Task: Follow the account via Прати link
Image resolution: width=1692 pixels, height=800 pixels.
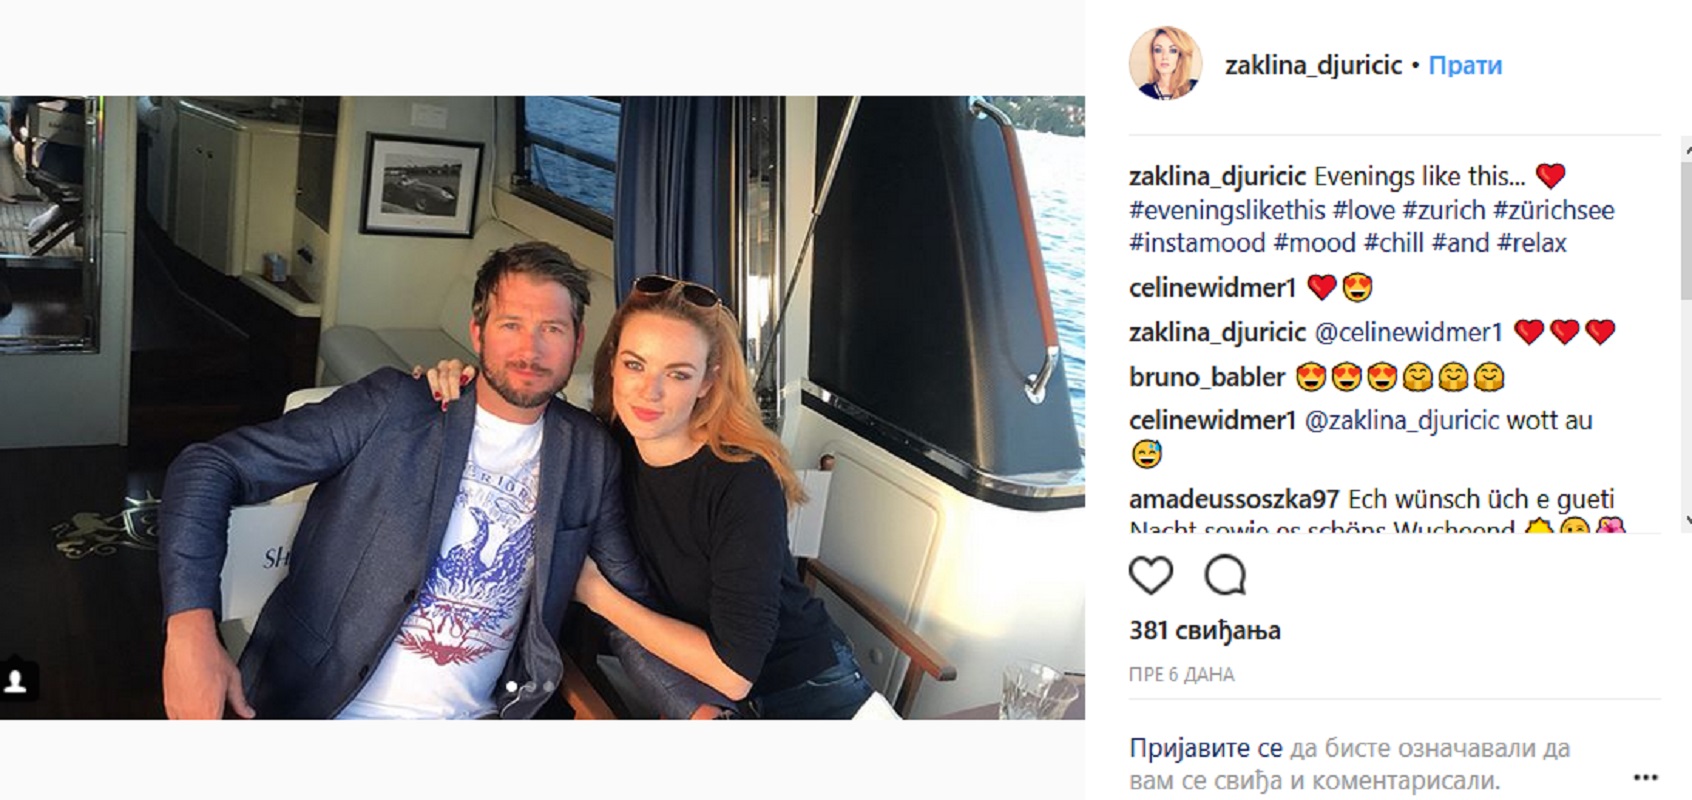Action: pos(1465,65)
